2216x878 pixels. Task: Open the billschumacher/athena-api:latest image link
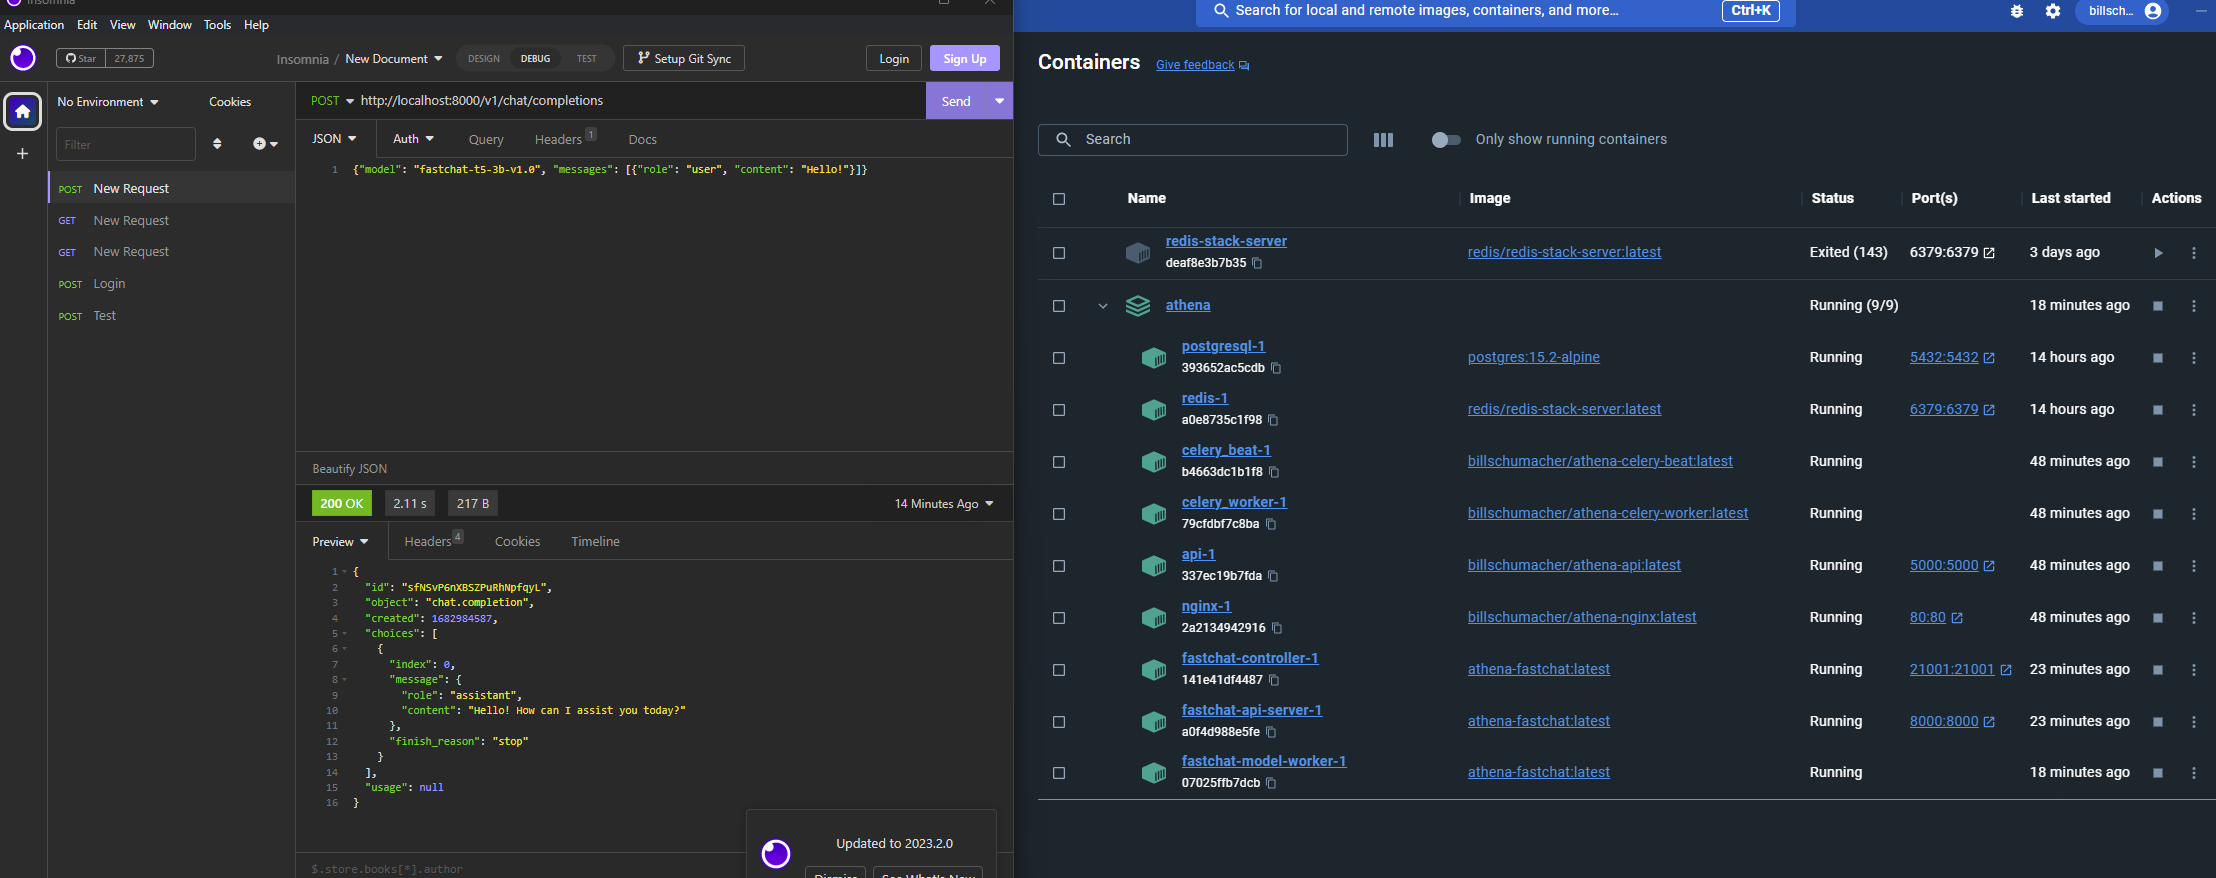click(x=1574, y=566)
